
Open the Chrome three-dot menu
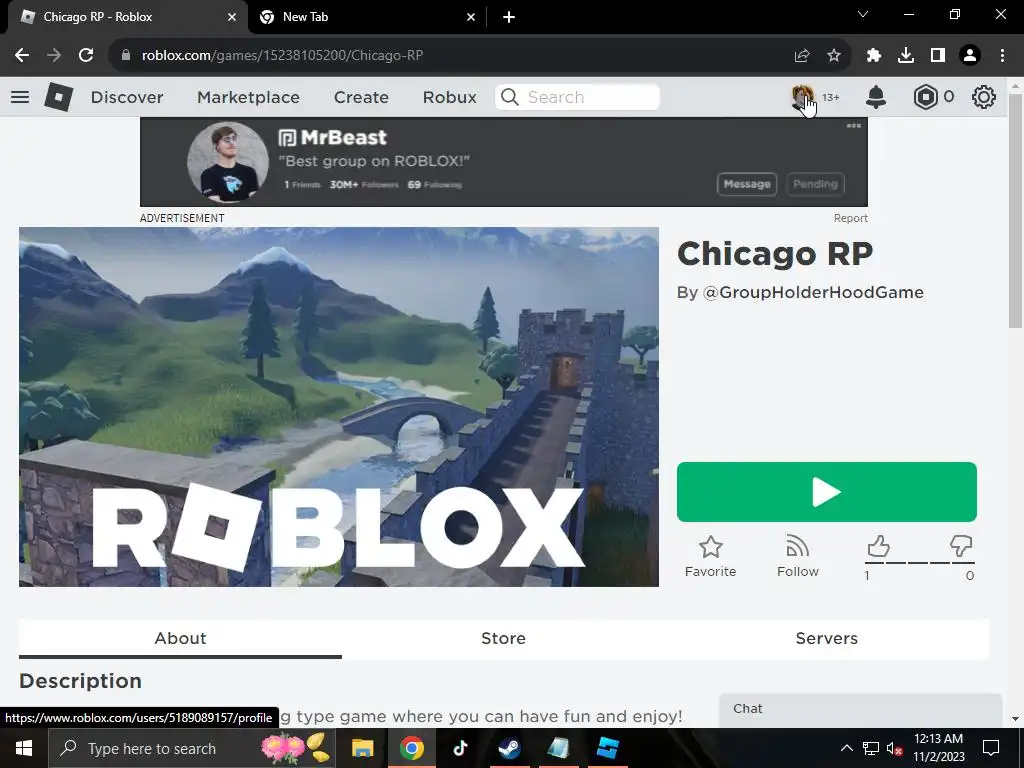(1002, 56)
